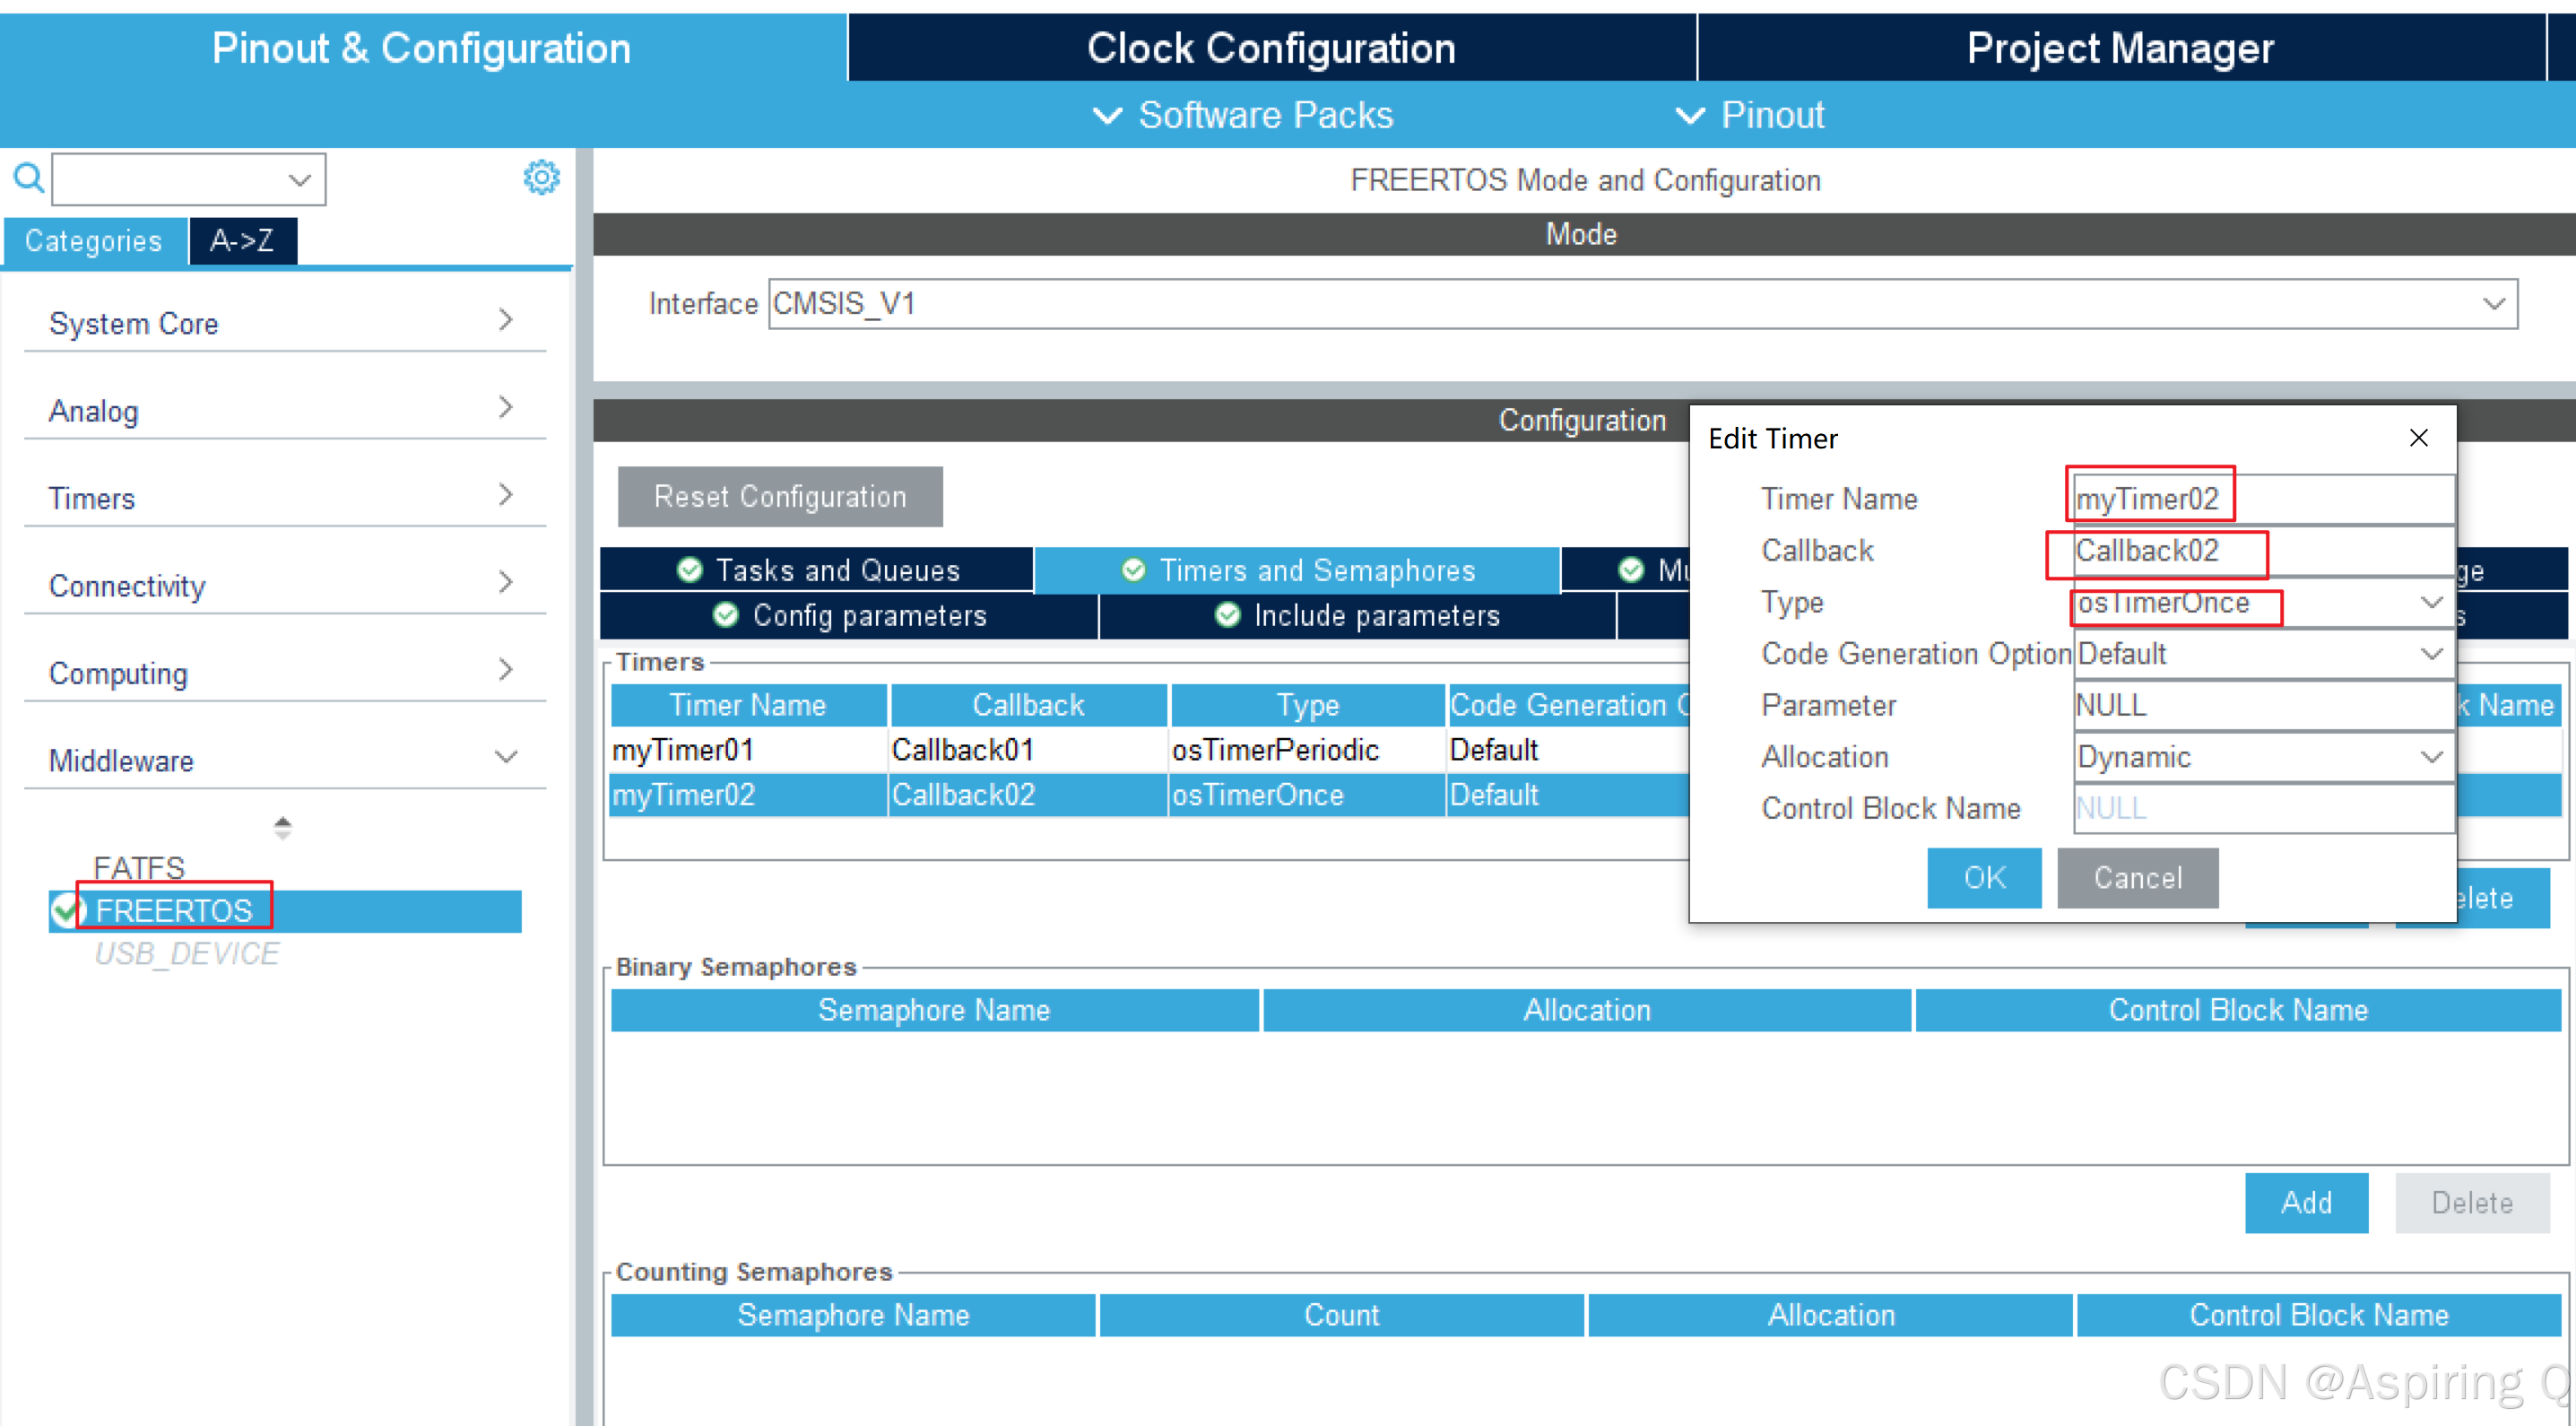Open the Config parameters tab
Image resolution: width=2576 pixels, height=1426 pixels.
pos(849,615)
